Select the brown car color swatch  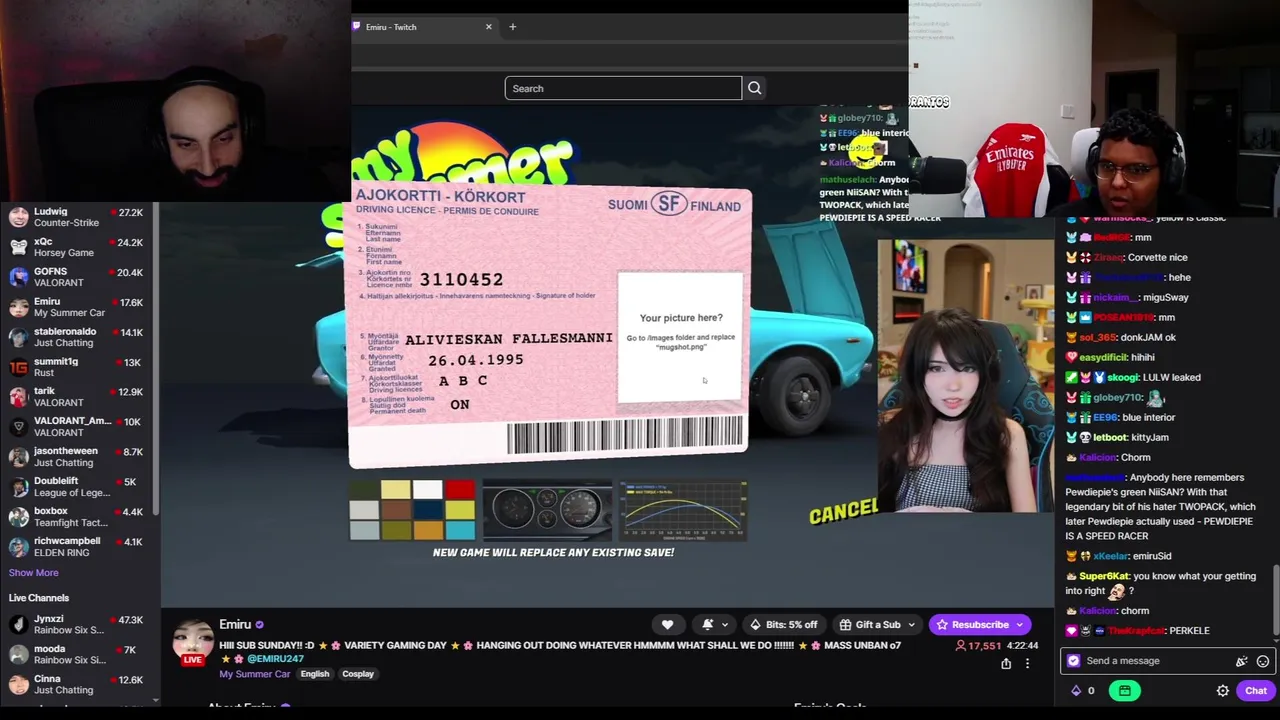click(396, 510)
